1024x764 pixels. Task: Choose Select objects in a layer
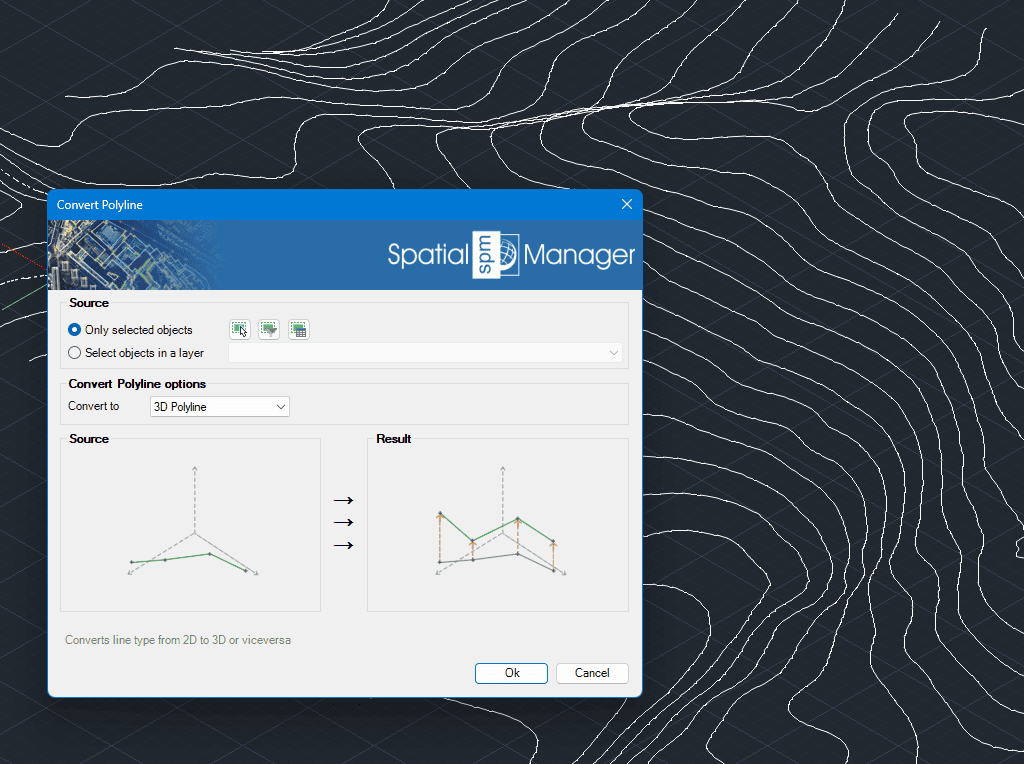[x=136, y=353]
